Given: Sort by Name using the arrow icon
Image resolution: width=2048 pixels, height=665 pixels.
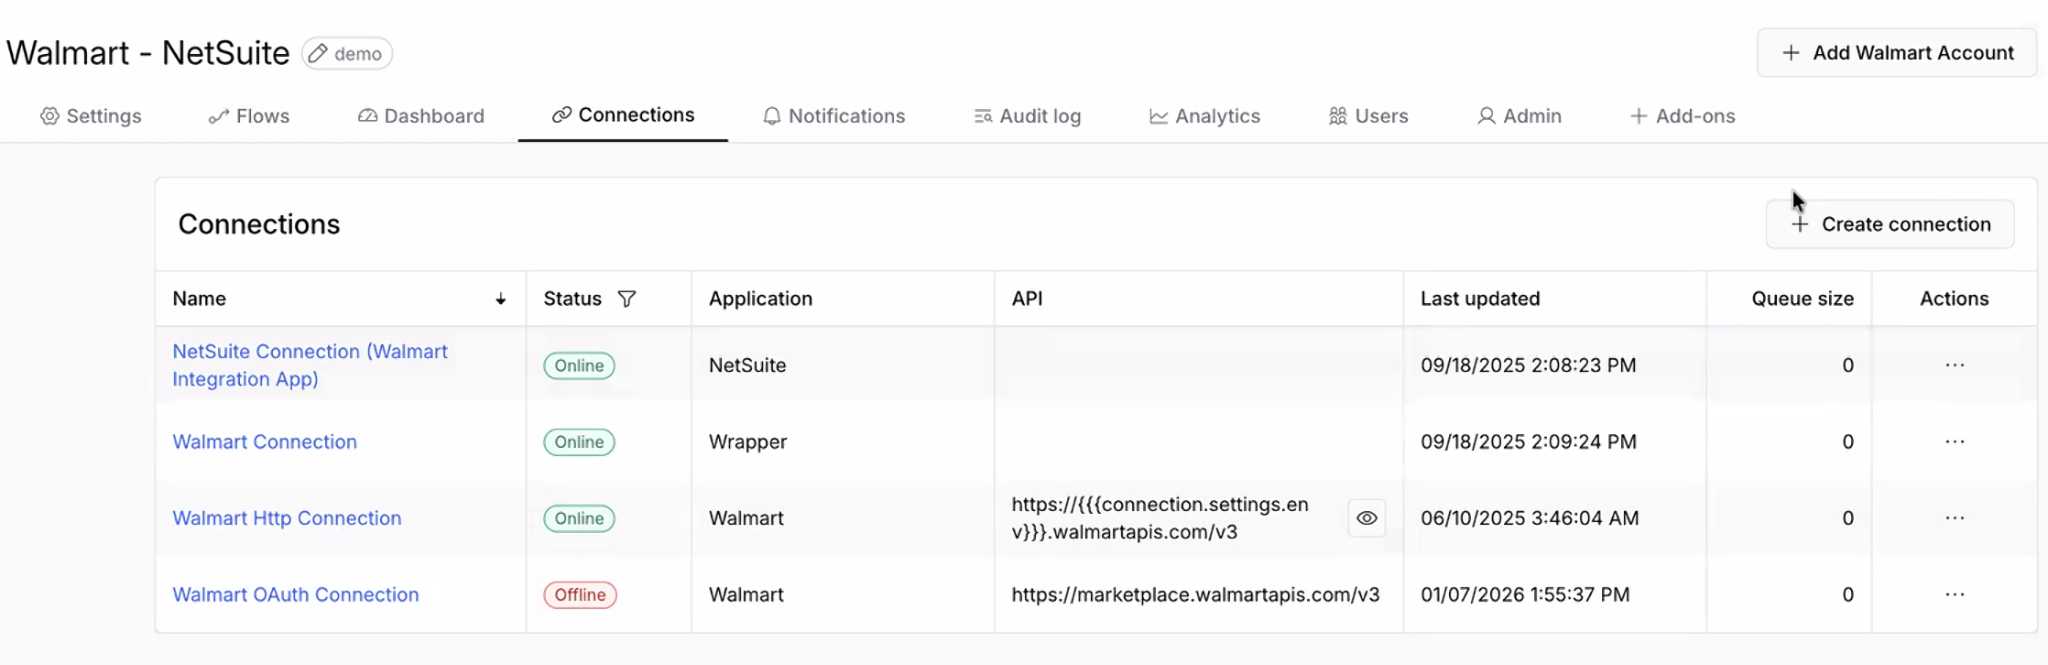Looking at the screenshot, I should tap(501, 299).
